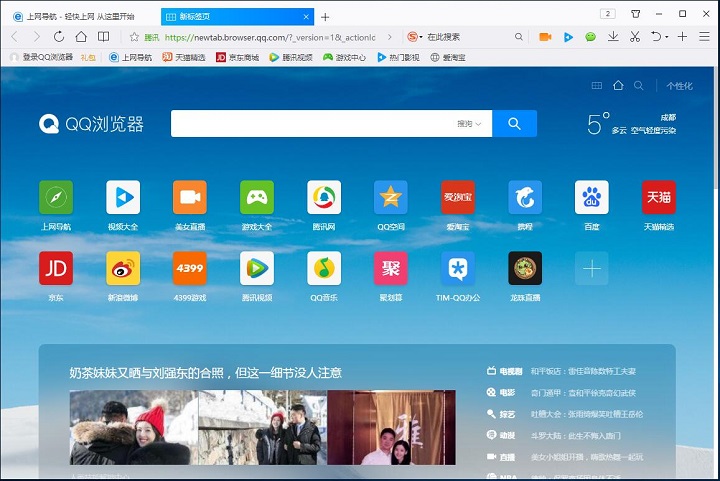Click the forward navigation arrow
This screenshot has width=720, height=481.
[37, 37]
